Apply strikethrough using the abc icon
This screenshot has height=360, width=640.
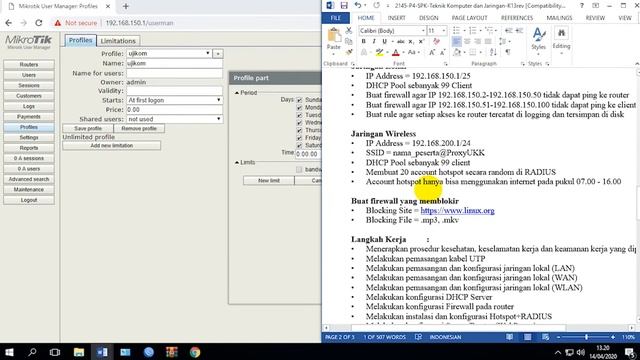coord(401,41)
